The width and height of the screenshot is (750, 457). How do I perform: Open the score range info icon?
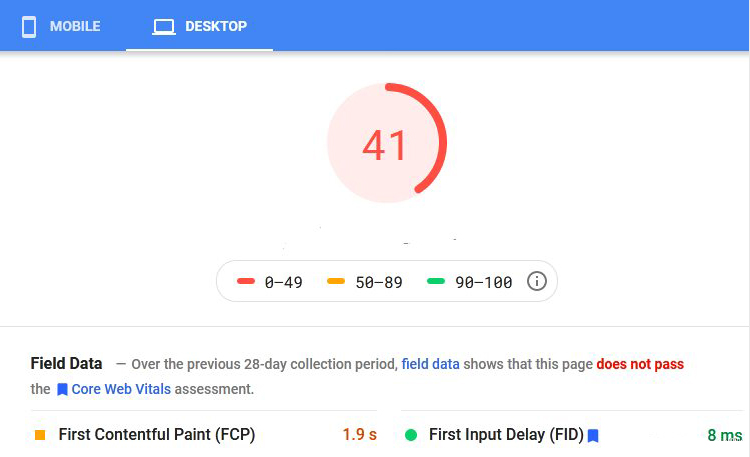point(536,281)
